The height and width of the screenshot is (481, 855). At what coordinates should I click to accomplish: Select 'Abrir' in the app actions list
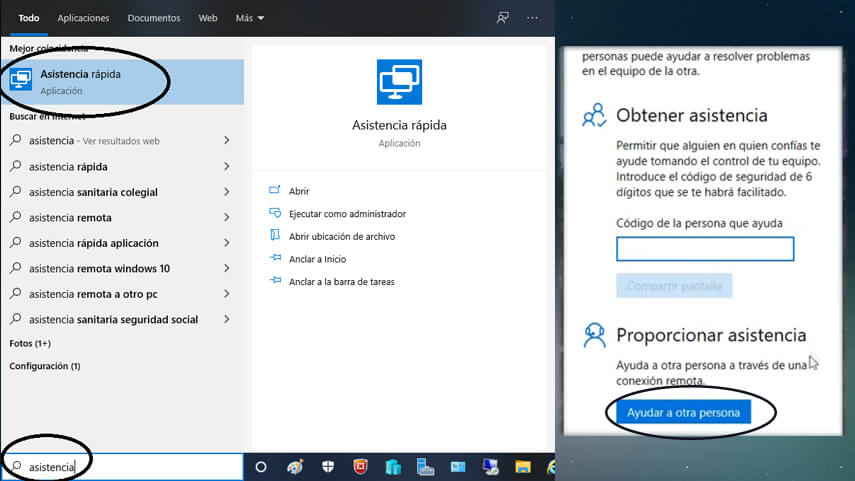click(299, 191)
